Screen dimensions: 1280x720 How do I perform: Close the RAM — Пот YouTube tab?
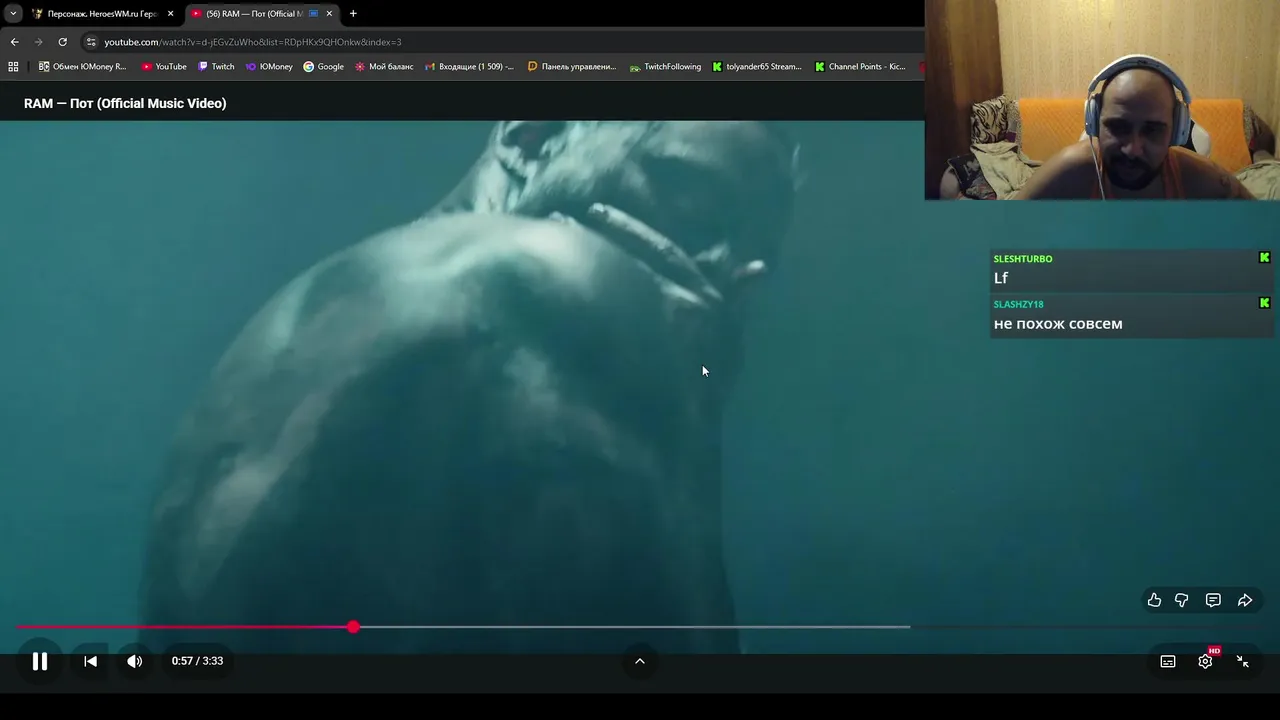pyautogui.click(x=329, y=14)
